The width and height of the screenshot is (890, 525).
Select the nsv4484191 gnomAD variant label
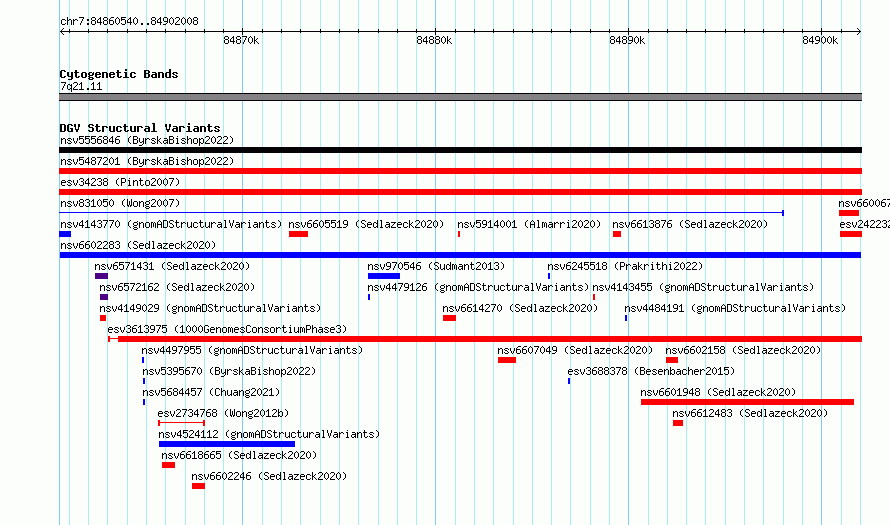click(x=735, y=308)
